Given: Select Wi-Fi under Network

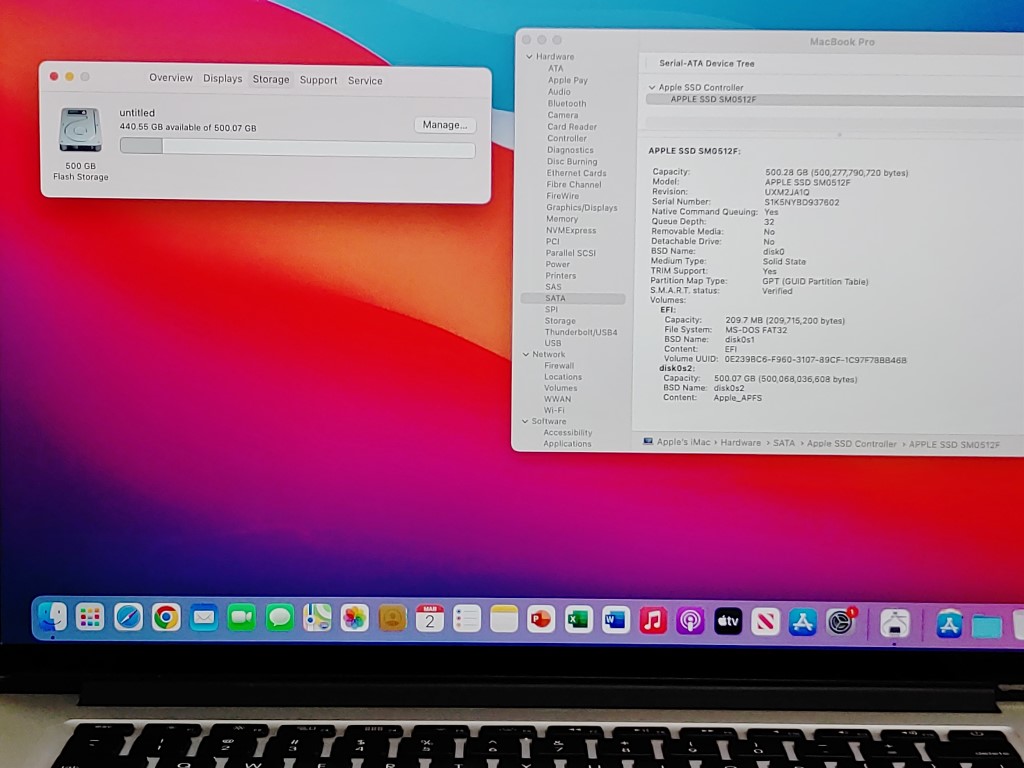Looking at the screenshot, I should 554,410.
